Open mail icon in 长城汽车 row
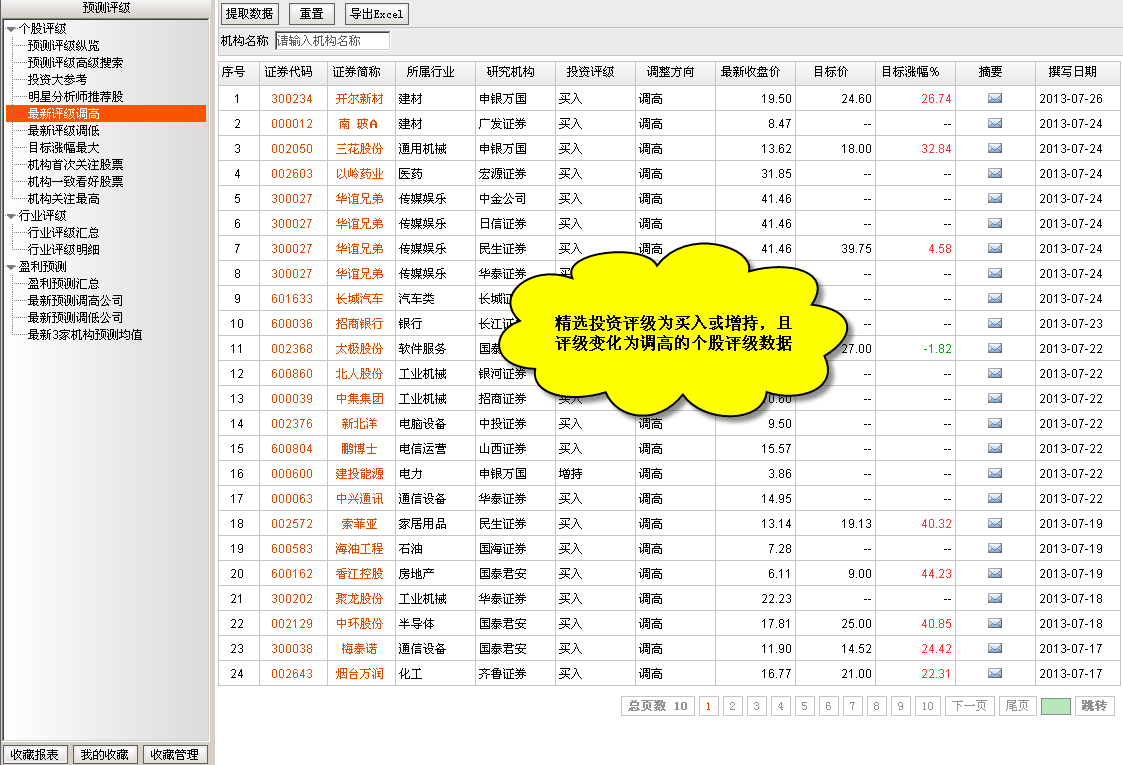1123x765 pixels. (x=994, y=298)
